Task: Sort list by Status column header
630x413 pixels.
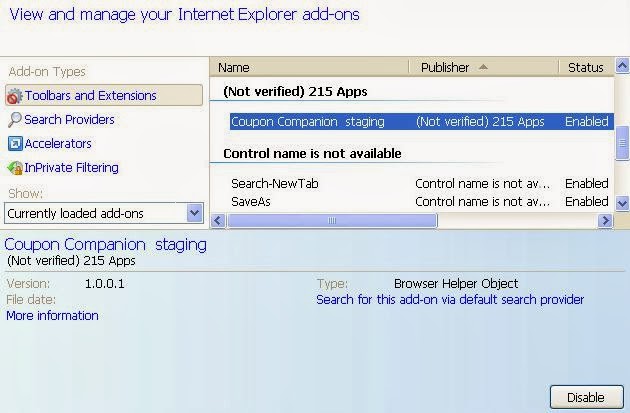Action: click(586, 67)
